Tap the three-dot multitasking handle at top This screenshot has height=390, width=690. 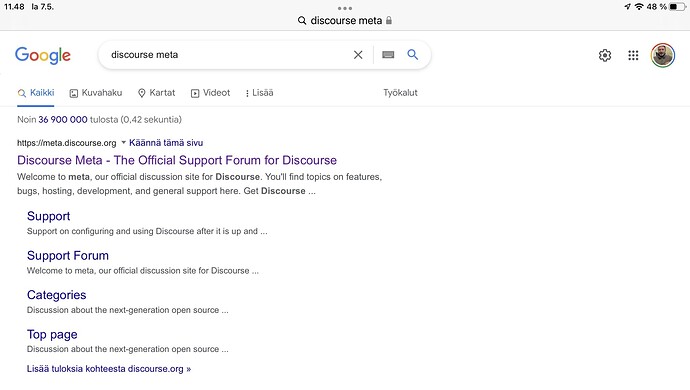pyautogui.click(x=345, y=8)
